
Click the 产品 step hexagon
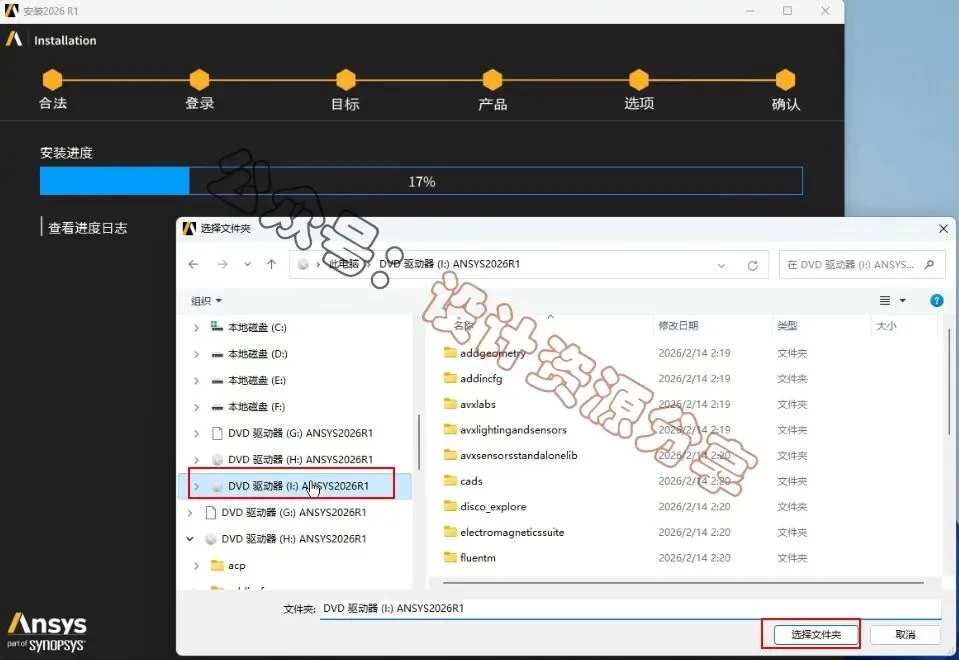click(x=492, y=80)
